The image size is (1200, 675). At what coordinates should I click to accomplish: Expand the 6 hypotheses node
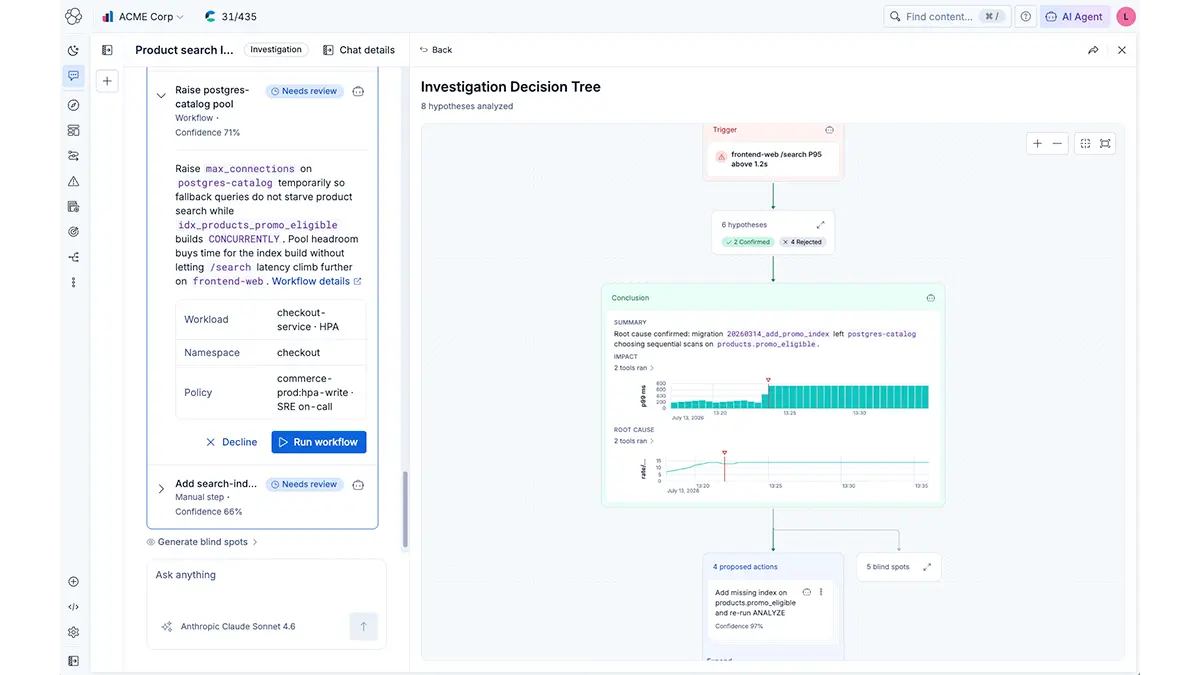(x=820, y=225)
